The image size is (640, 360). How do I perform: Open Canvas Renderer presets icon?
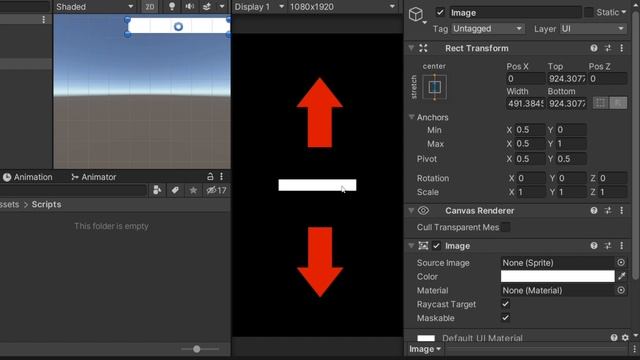click(608, 211)
